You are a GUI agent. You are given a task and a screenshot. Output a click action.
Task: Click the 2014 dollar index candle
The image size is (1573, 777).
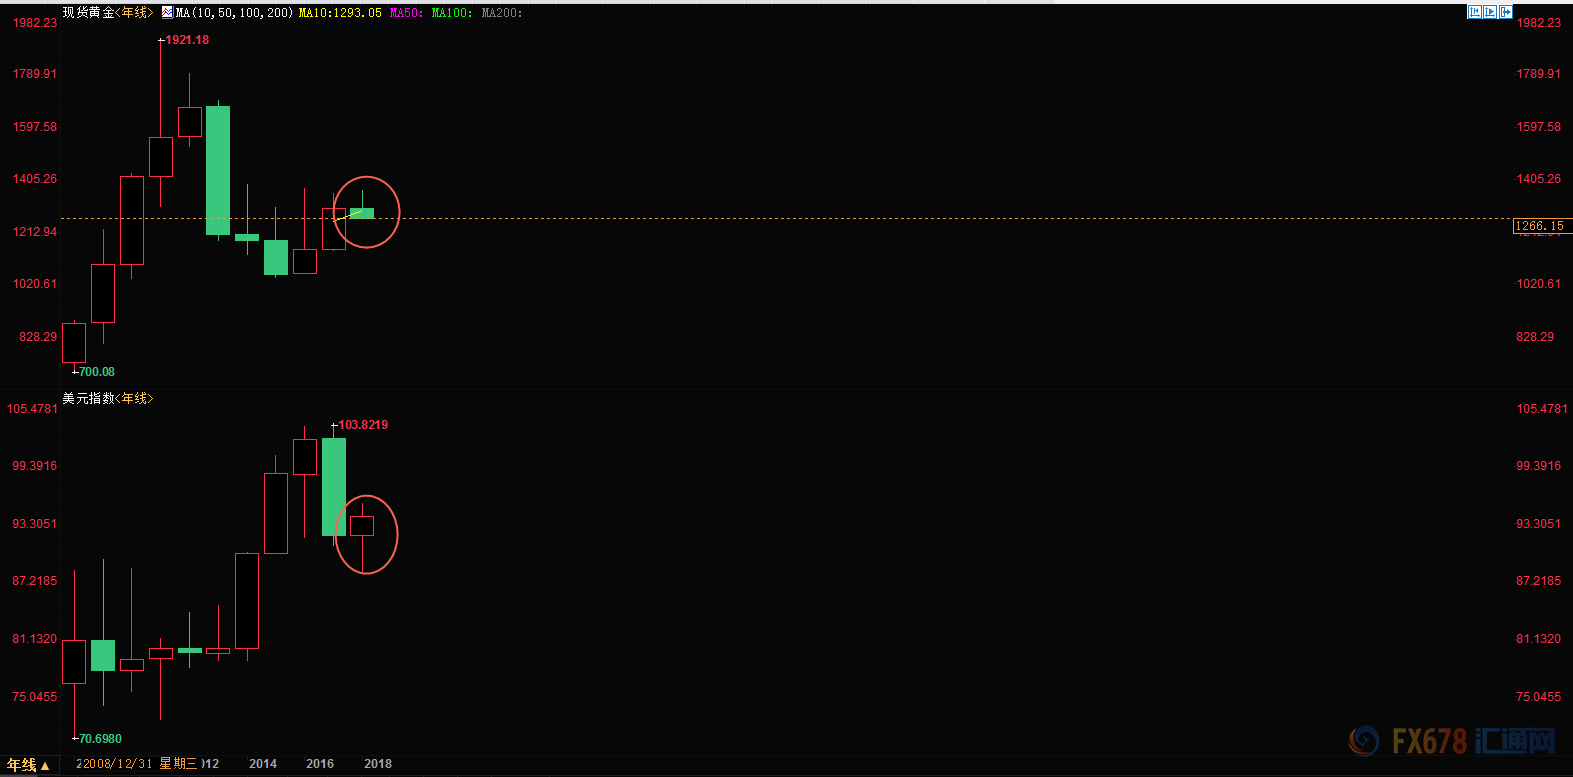(x=247, y=601)
